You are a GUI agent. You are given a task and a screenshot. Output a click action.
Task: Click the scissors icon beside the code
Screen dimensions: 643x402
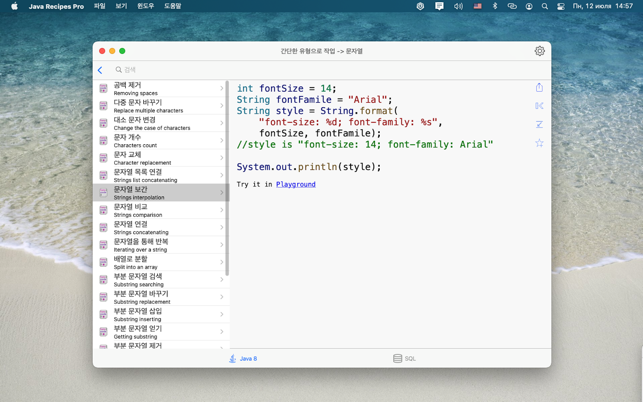click(539, 106)
